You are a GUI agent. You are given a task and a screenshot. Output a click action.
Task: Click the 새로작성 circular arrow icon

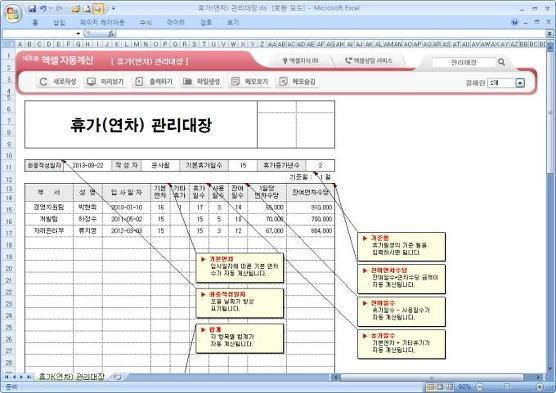click(43, 82)
